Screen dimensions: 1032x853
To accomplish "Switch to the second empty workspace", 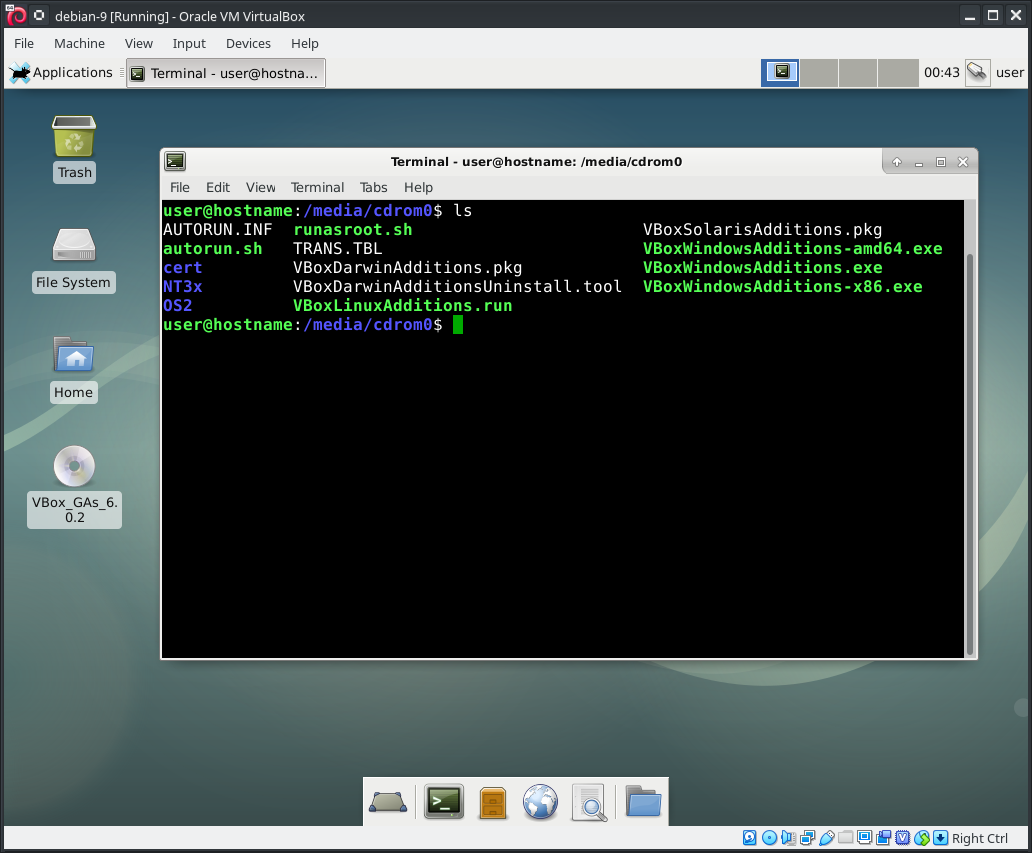I will (819, 73).
